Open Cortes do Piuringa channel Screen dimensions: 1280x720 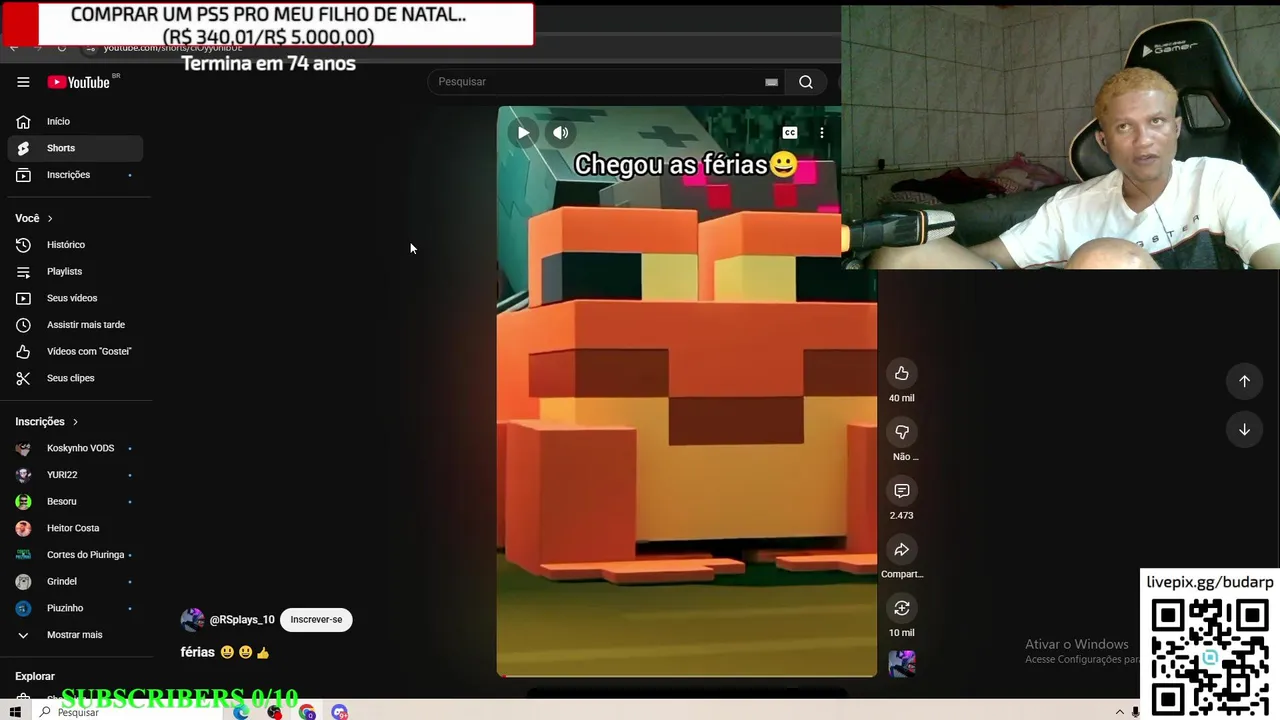tap(76, 555)
